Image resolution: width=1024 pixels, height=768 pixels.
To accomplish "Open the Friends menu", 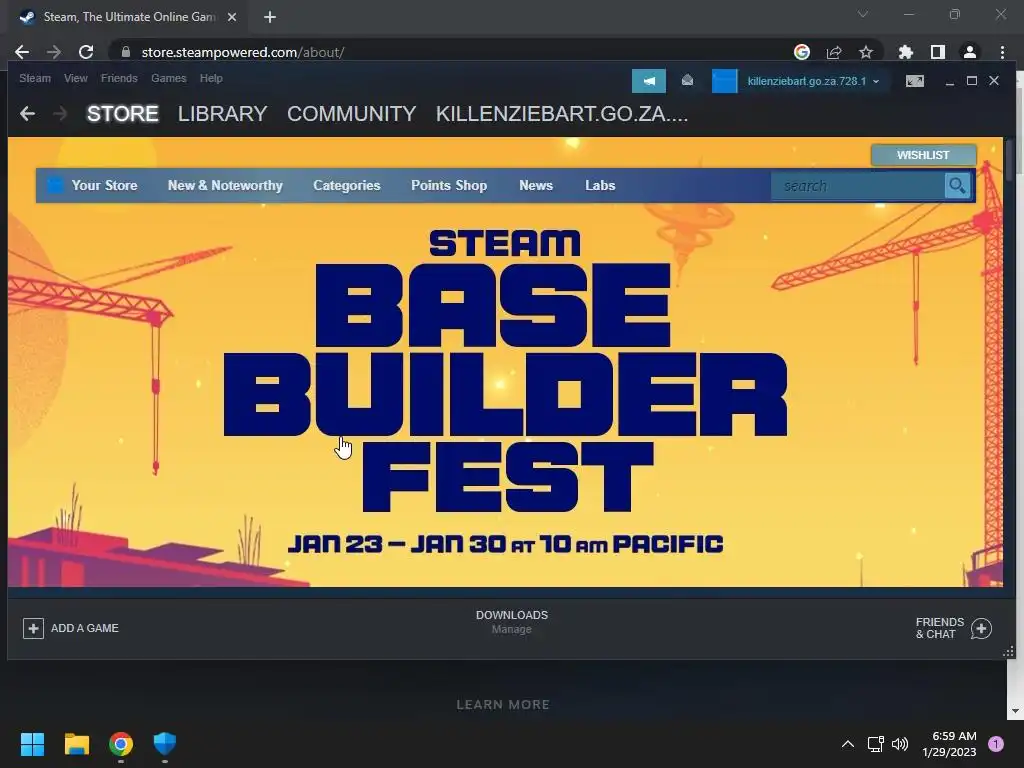I will [119, 78].
